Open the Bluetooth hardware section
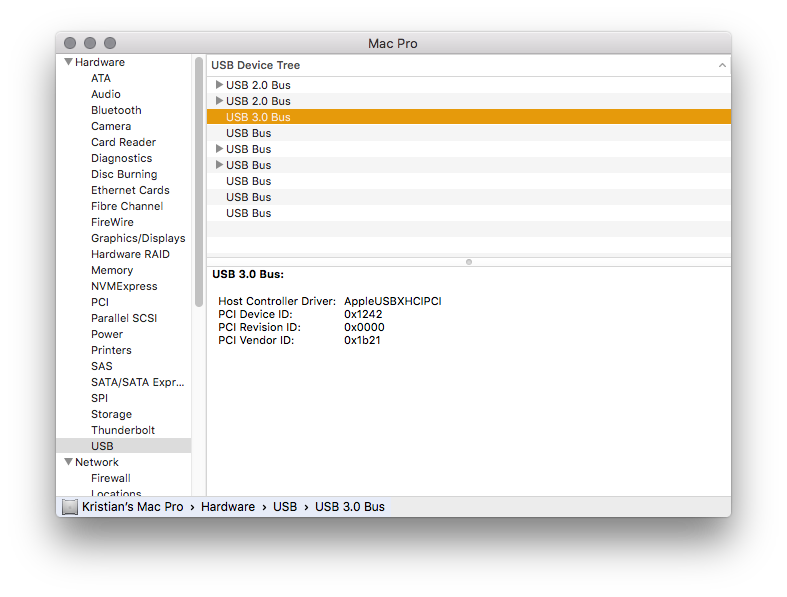 [116, 110]
